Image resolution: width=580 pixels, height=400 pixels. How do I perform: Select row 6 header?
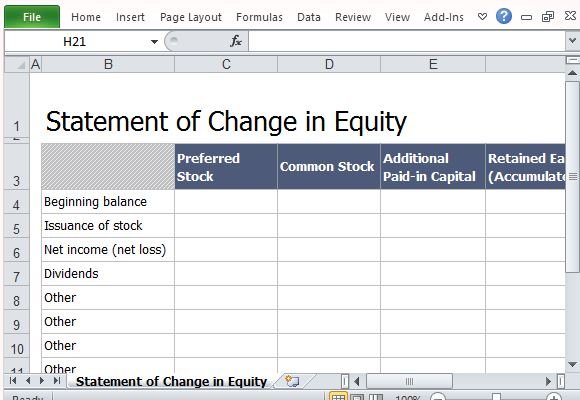click(17, 250)
